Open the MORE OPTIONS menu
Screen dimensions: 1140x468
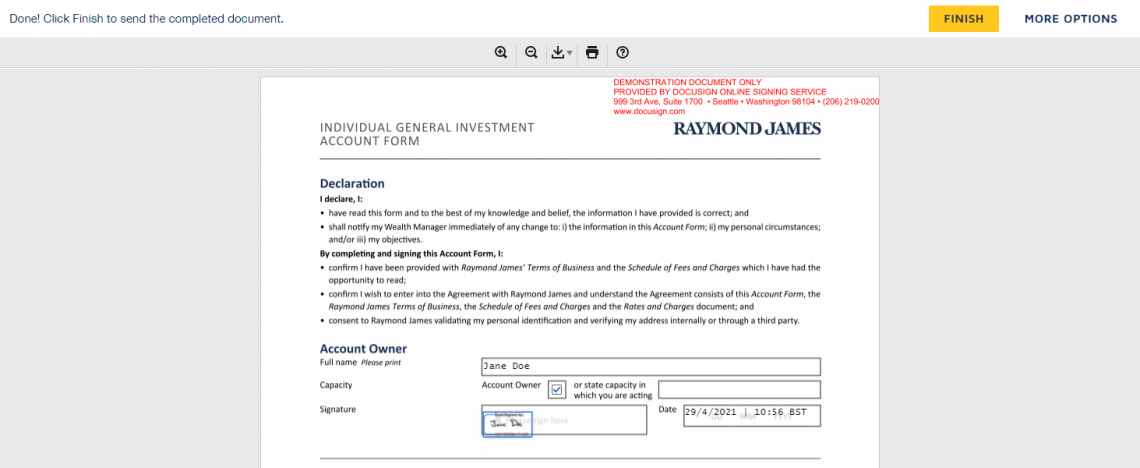coord(1071,19)
